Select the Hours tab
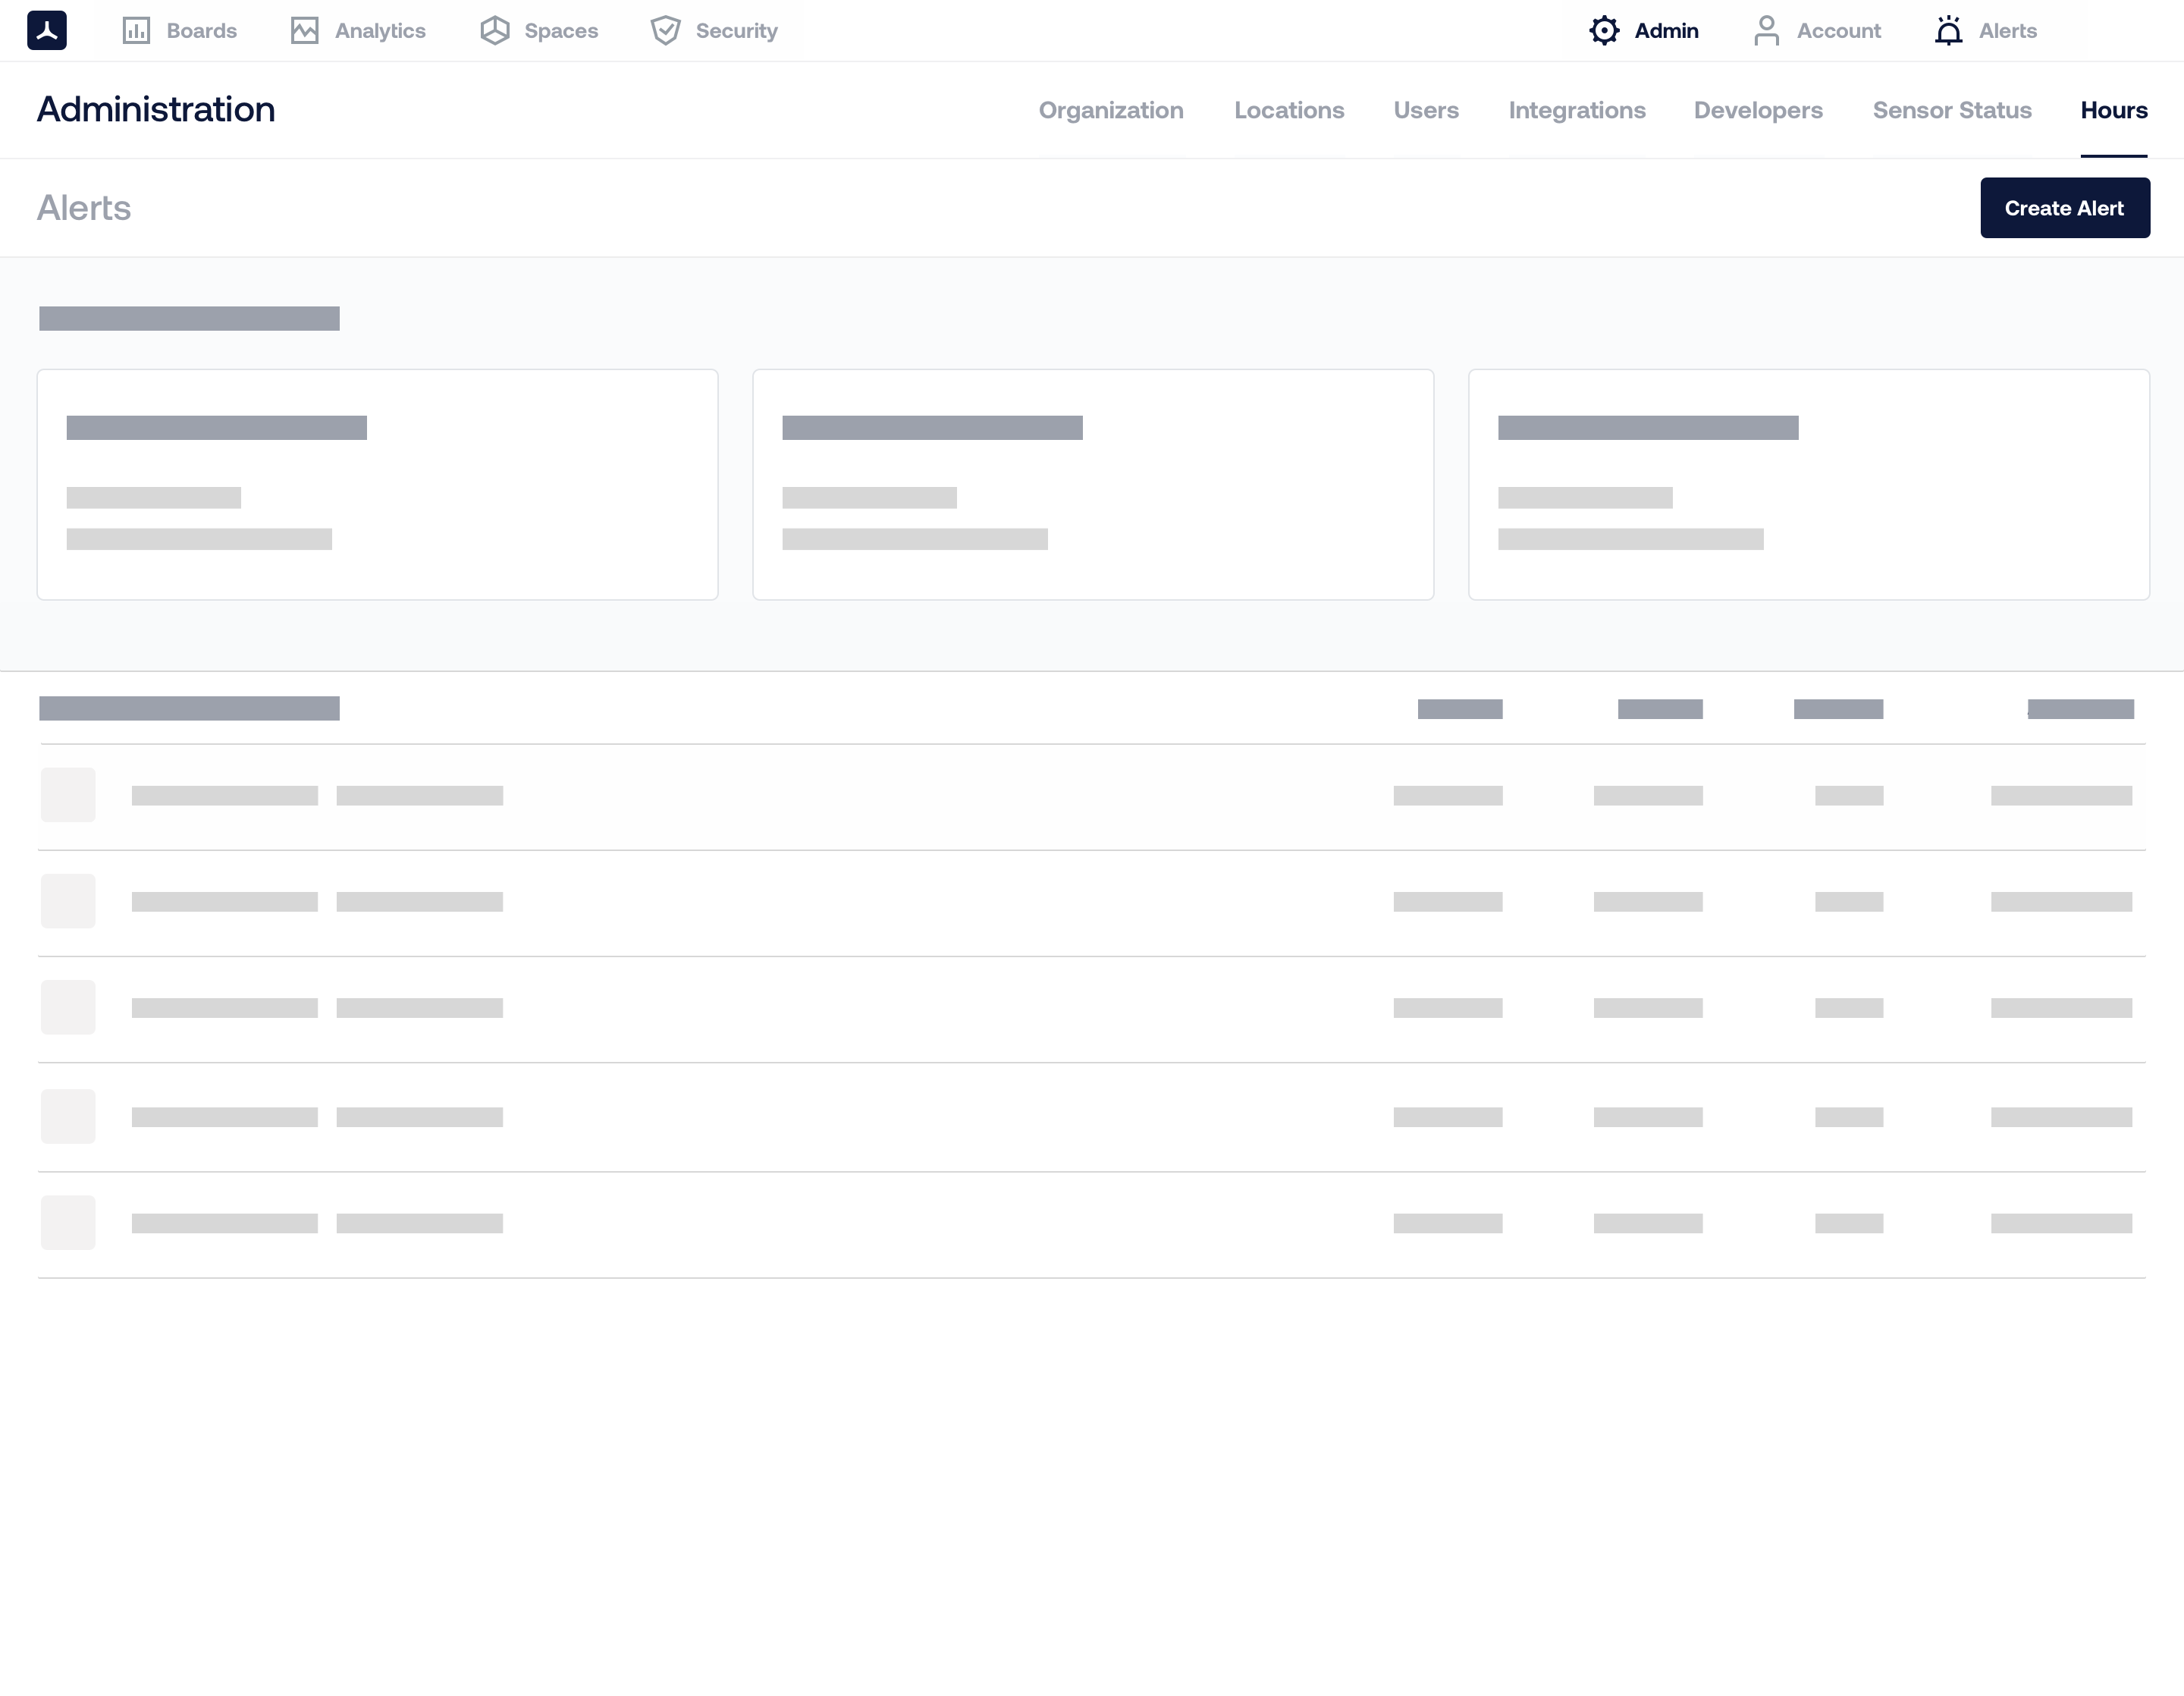The width and height of the screenshot is (2184, 1696). (x=2114, y=110)
